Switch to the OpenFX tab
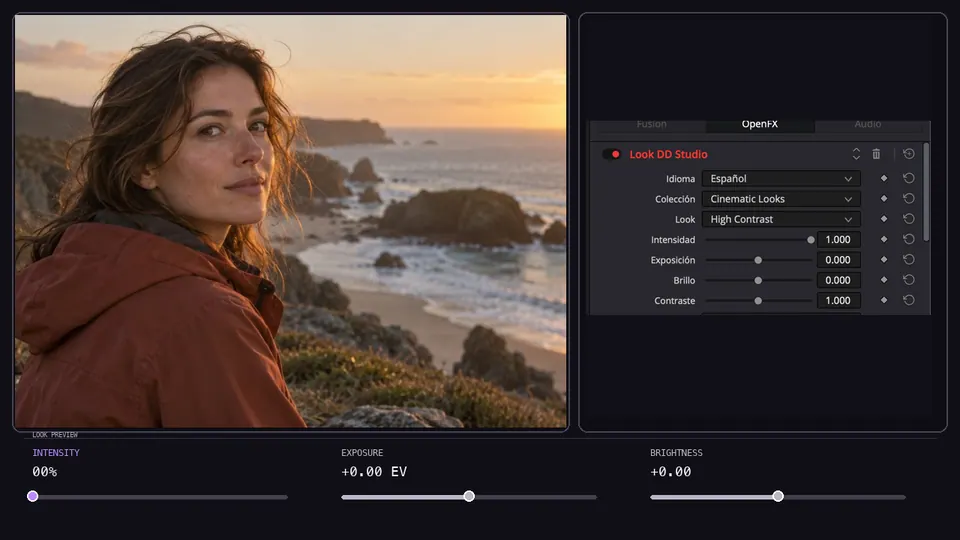The height and width of the screenshot is (540, 960). click(760, 124)
